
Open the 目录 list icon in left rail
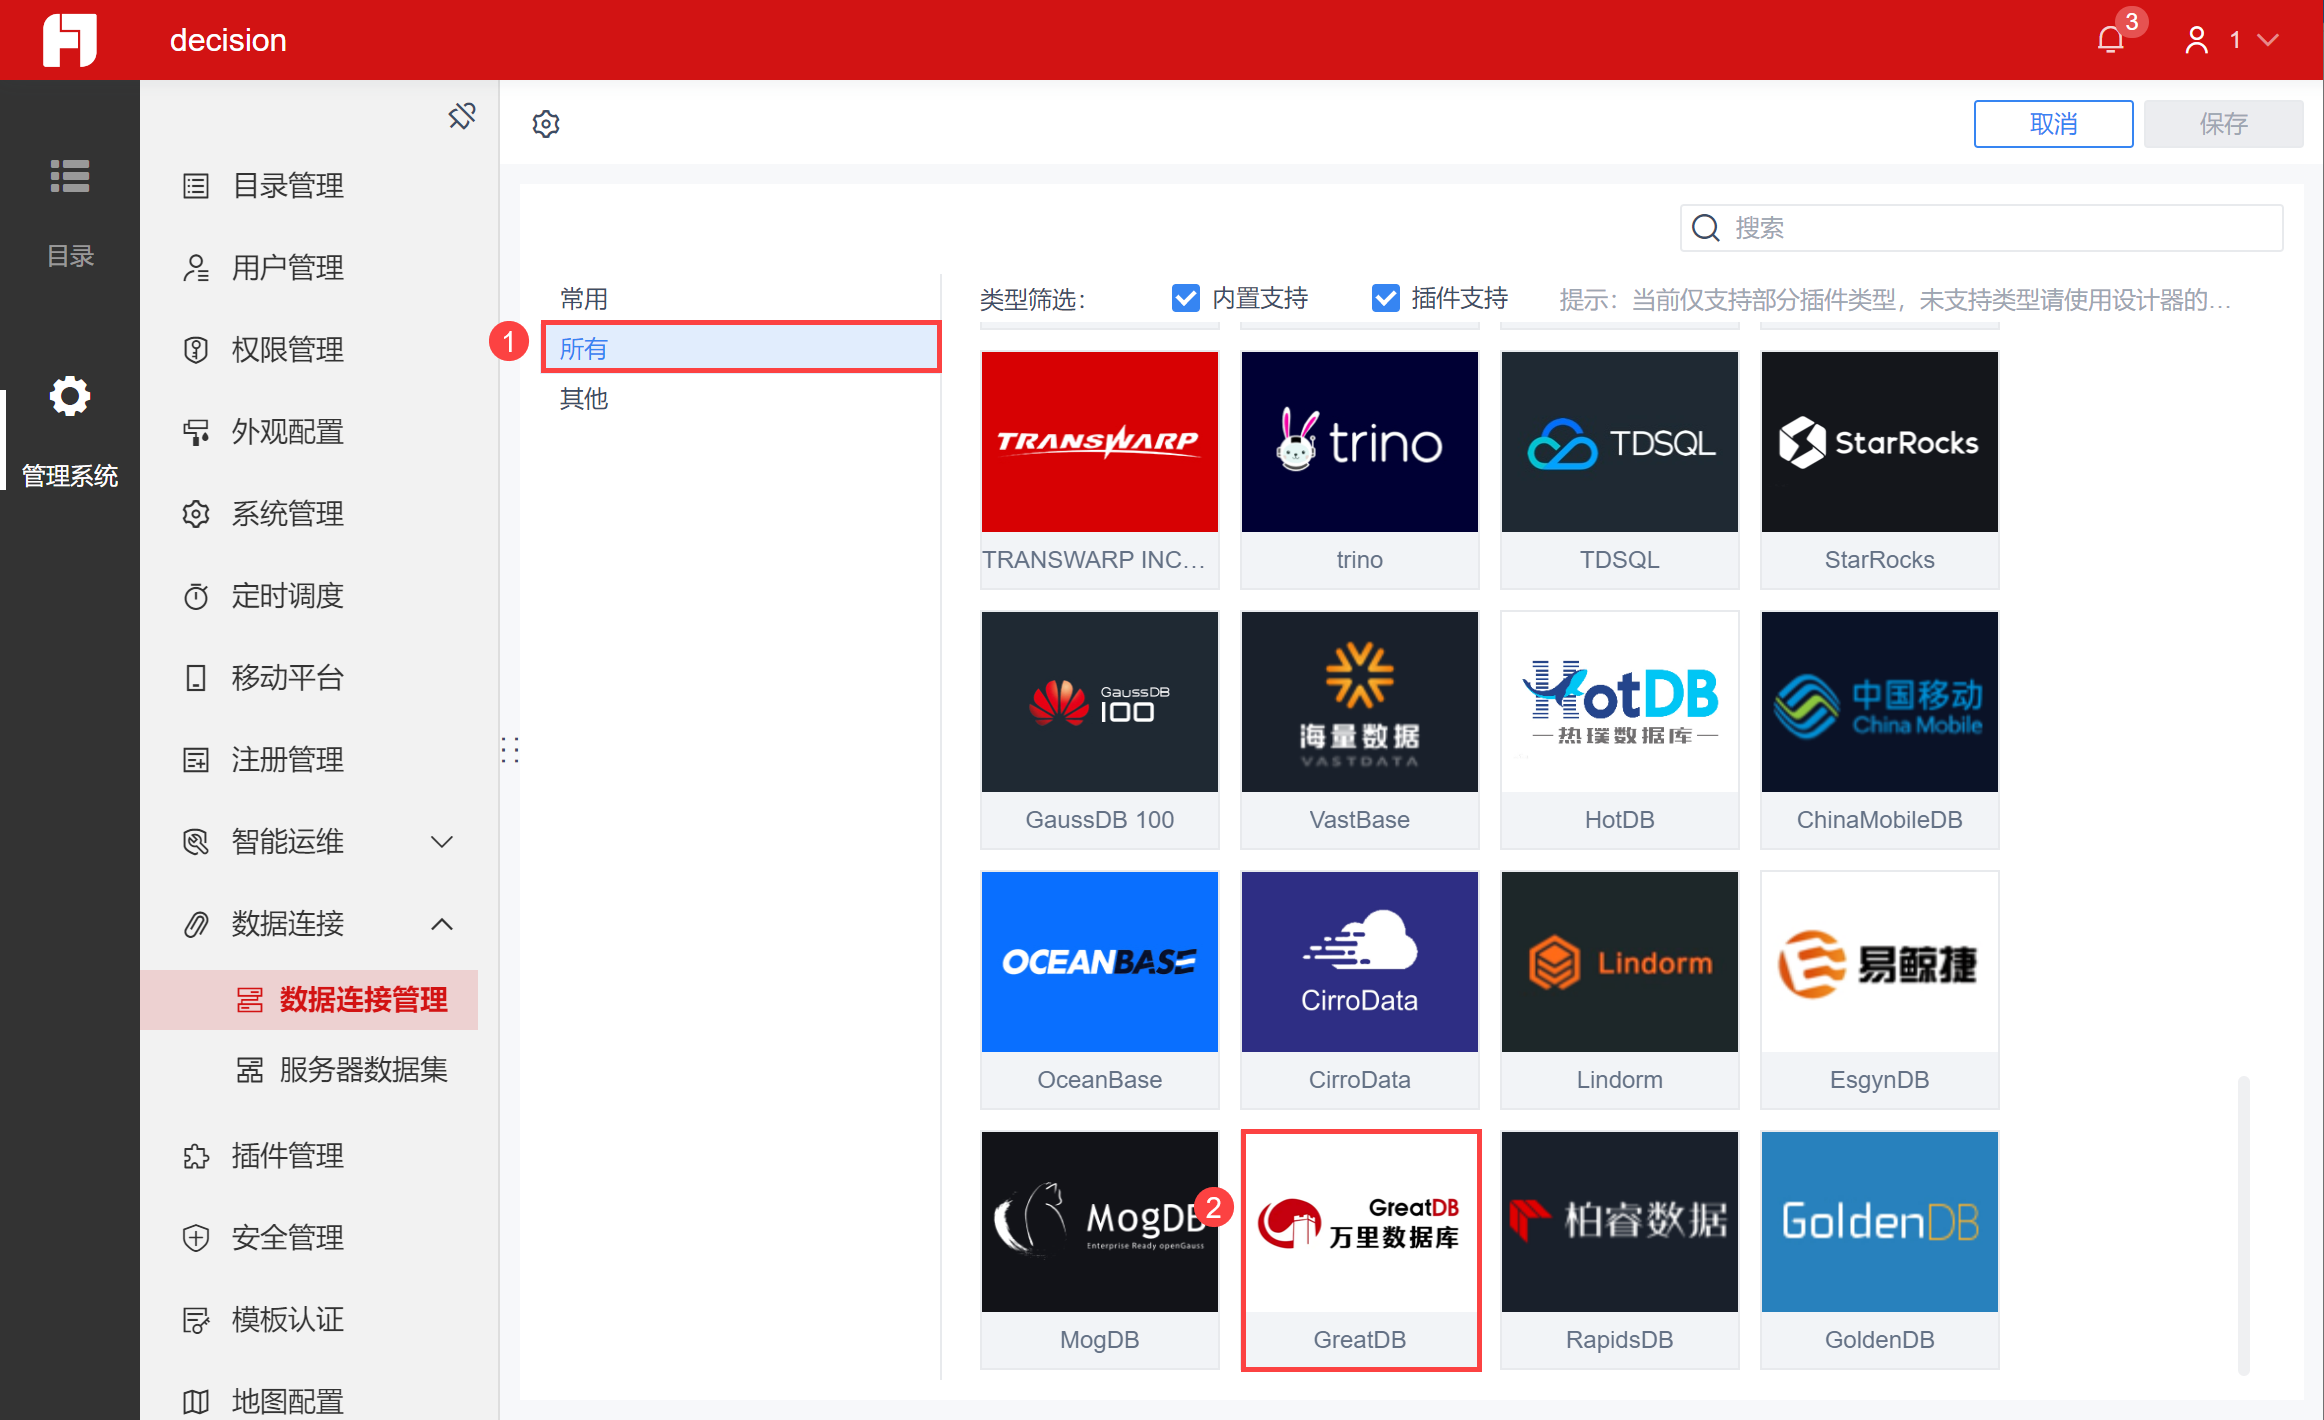(x=70, y=177)
